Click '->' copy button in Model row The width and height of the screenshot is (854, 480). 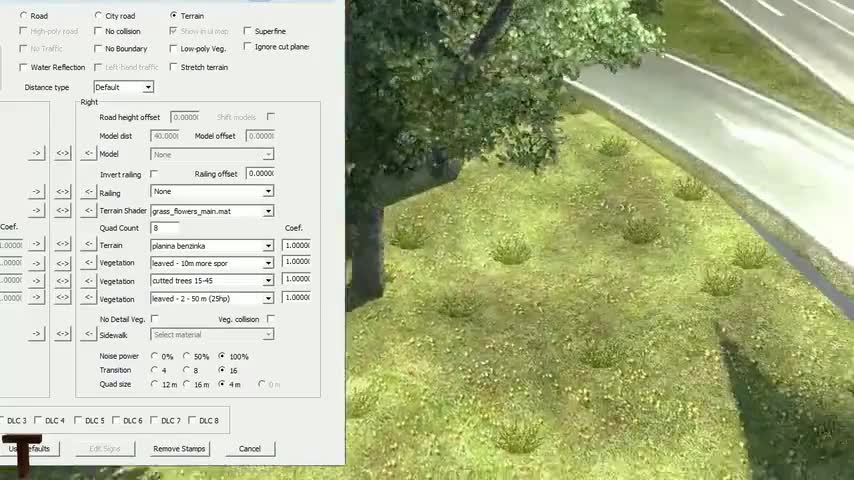36,154
